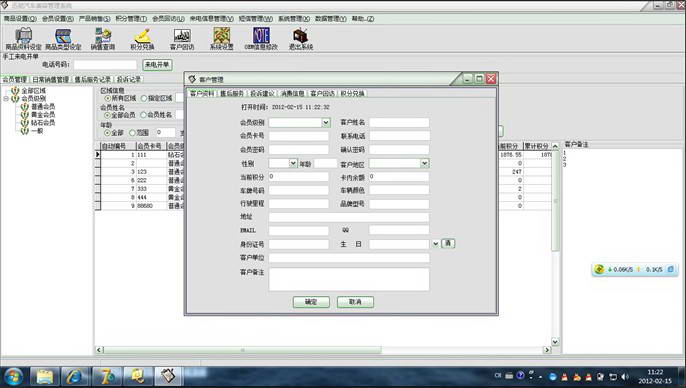Open the 系统管理 menu
Viewport: 686px width, 388px height.
[294, 19]
